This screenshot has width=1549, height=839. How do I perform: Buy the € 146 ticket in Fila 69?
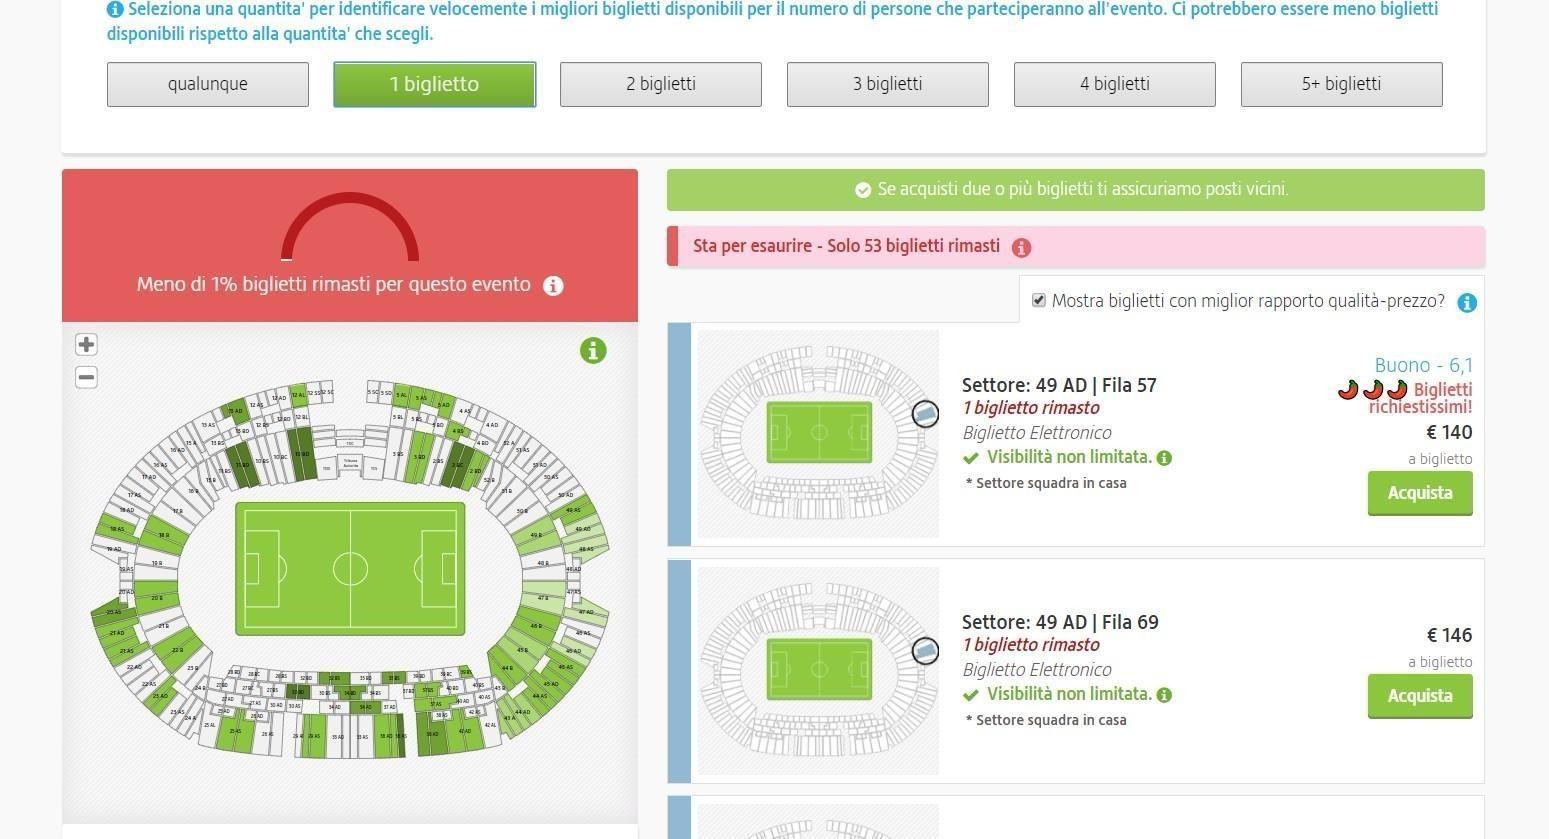tap(1420, 696)
